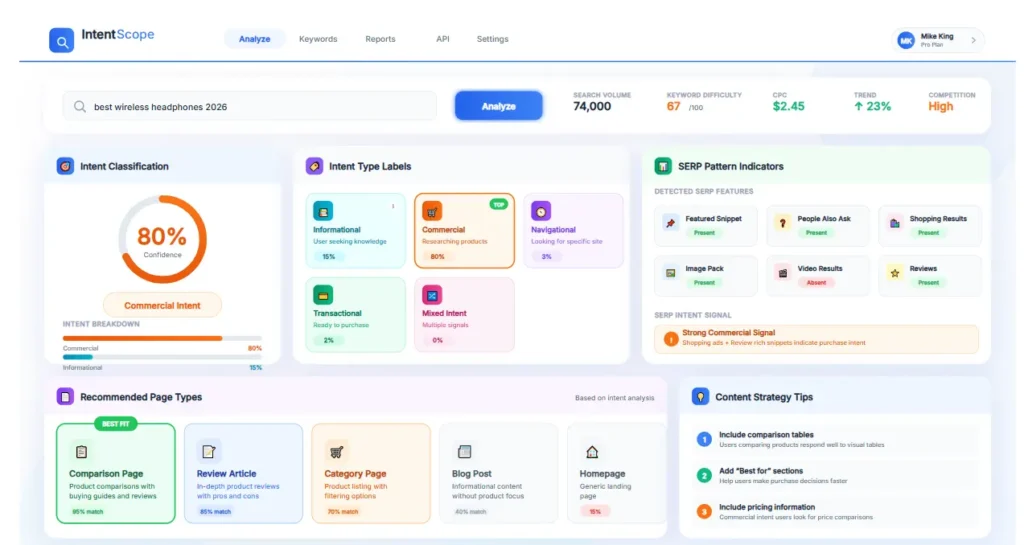Click the Commercial shopping cart icon
The height and width of the screenshot is (545, 1024).
[x=432, y=211]
